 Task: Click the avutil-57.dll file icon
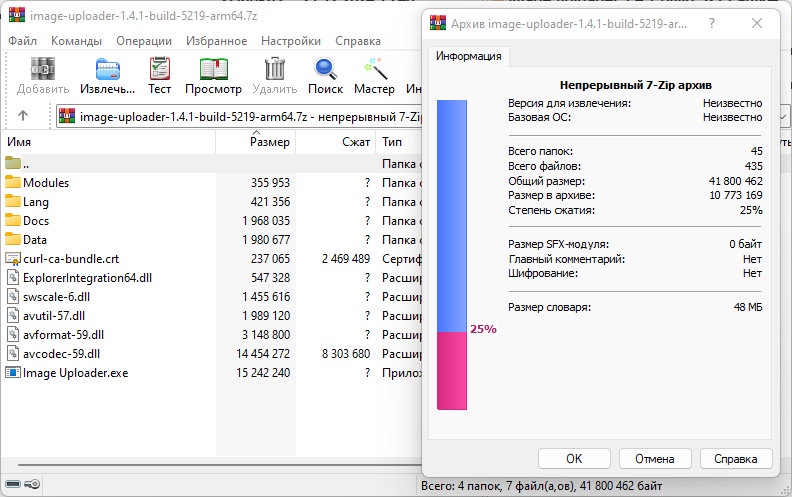pyautogui.click(x=13, y=315)
